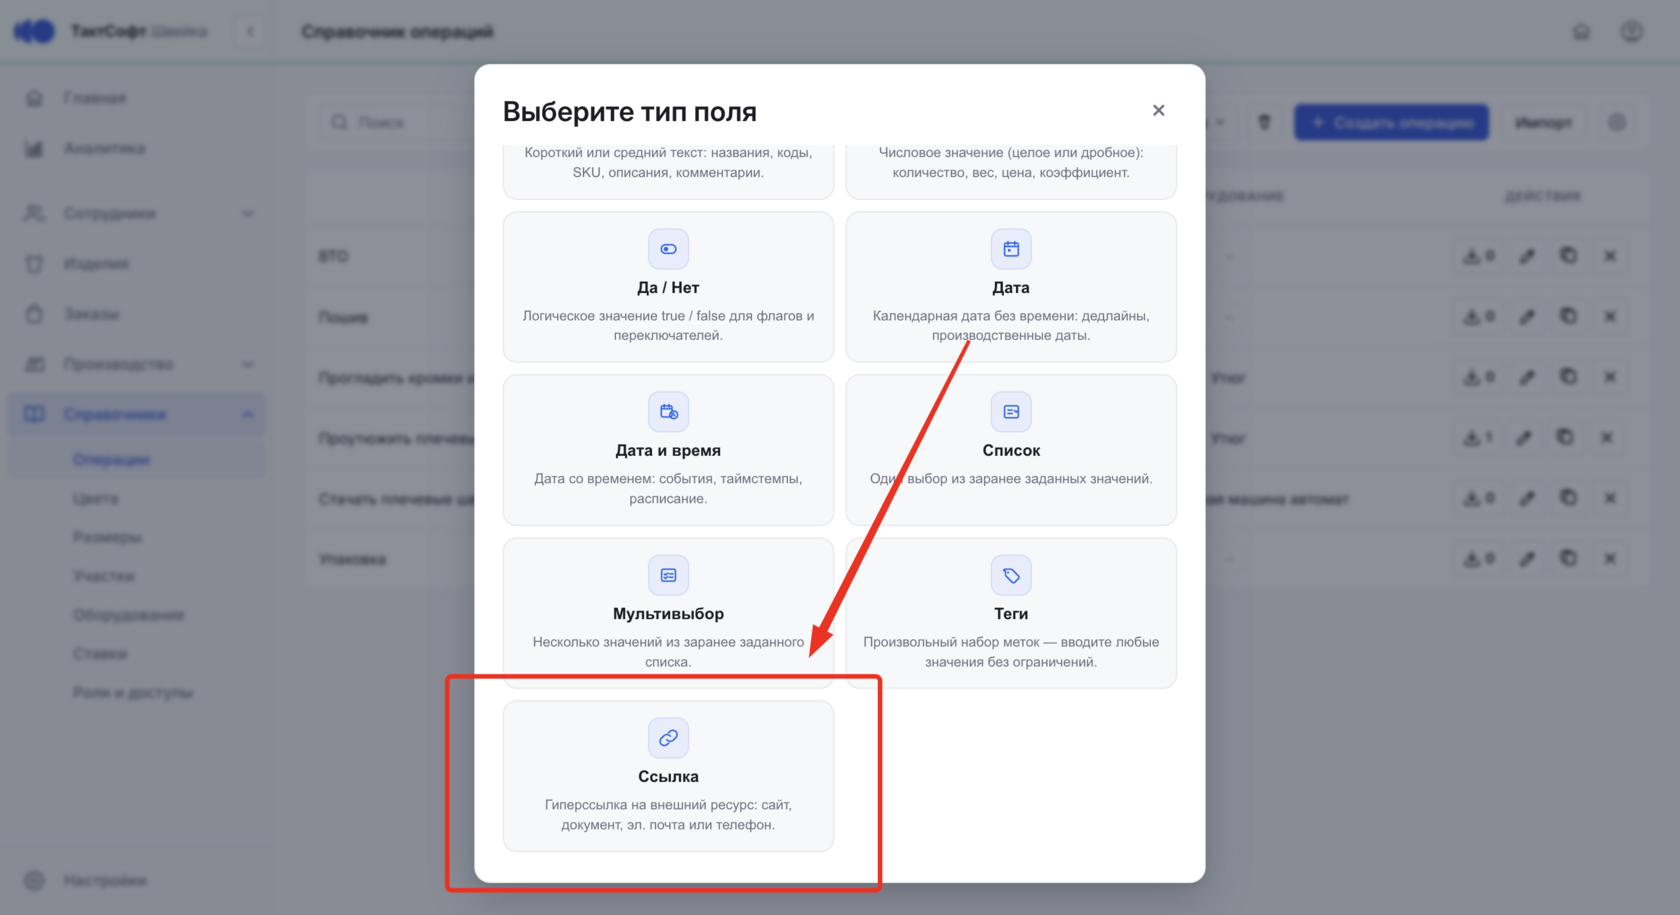Duplicate the Упаковка row with the copy icon

pos(1568,559)
